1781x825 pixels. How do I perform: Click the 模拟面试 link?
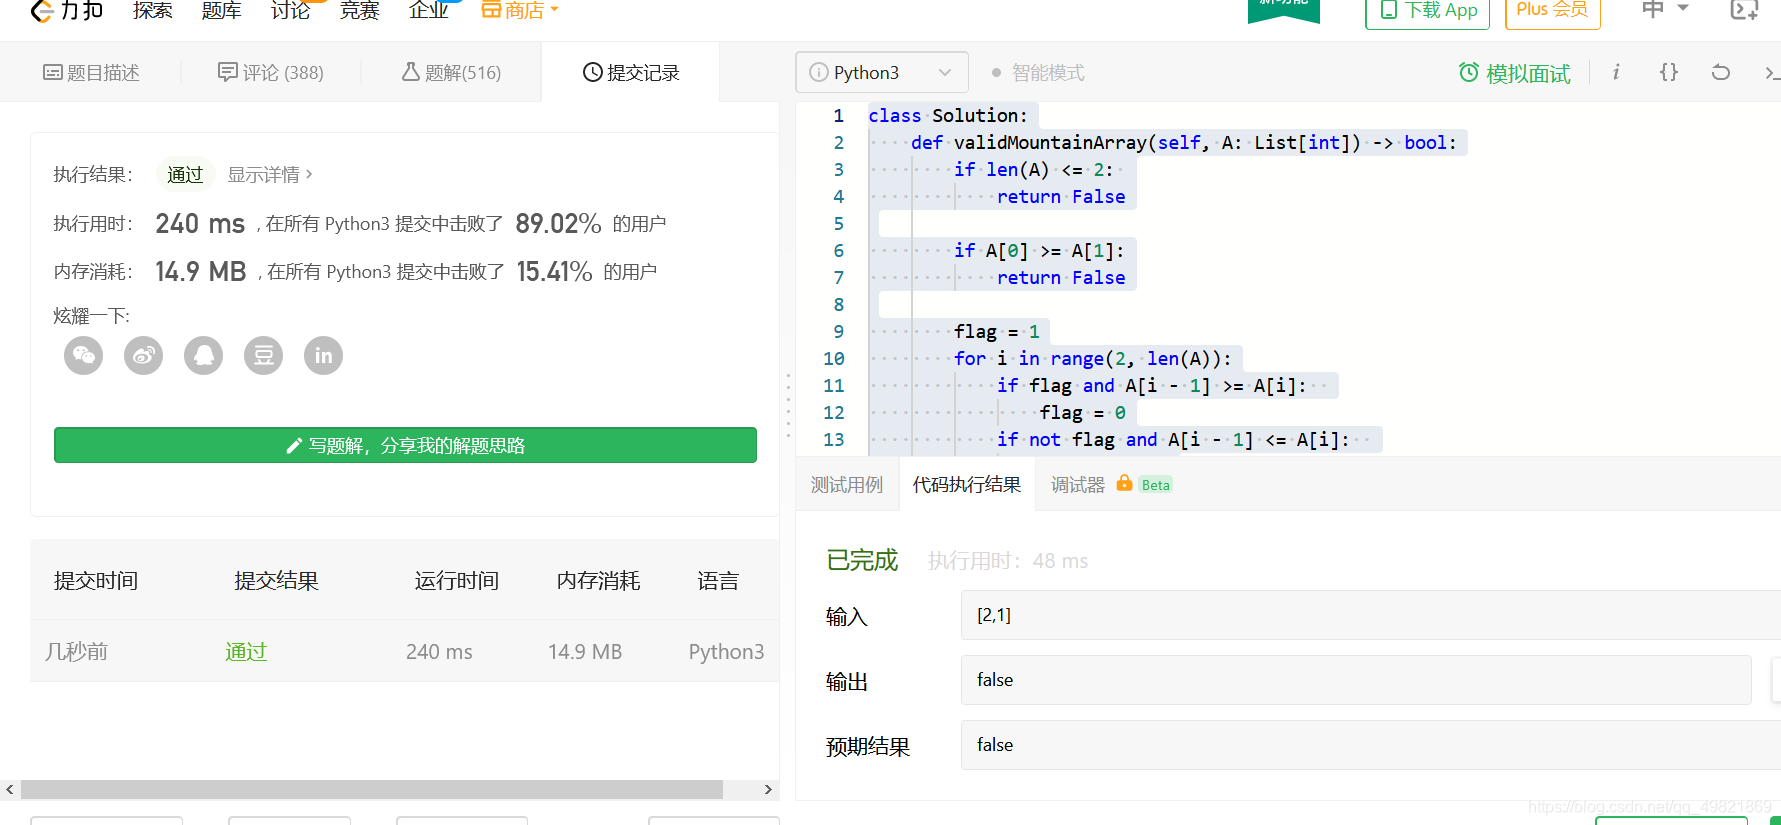point(1528,73)
